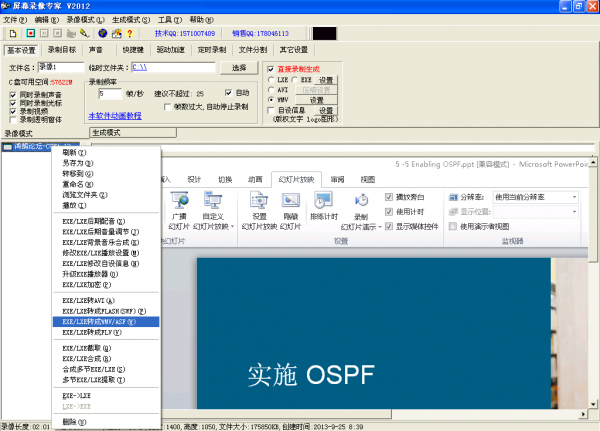Image resolution: width=600 pixels, height=431 pixels.
Task: Click the new file toolbar icon
Action: click(13, 34)
